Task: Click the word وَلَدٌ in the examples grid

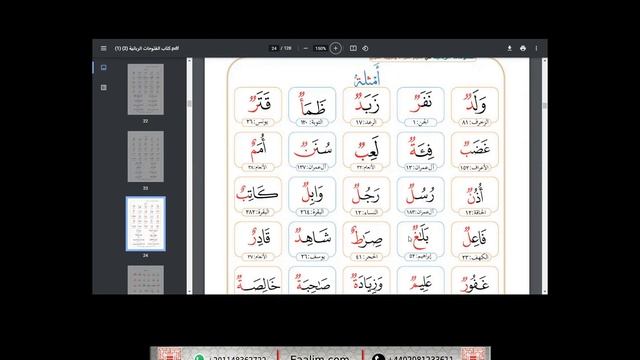Action: [475, 103]
